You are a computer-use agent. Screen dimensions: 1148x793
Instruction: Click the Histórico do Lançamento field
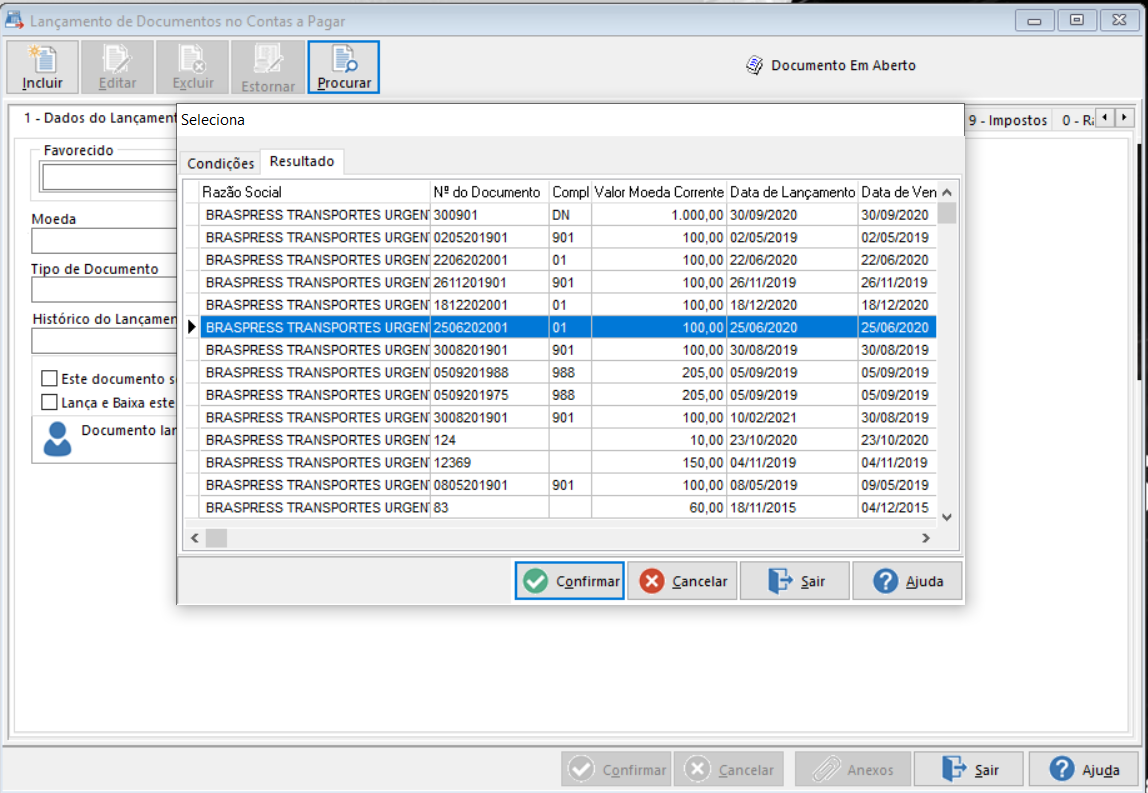point(104,341)
